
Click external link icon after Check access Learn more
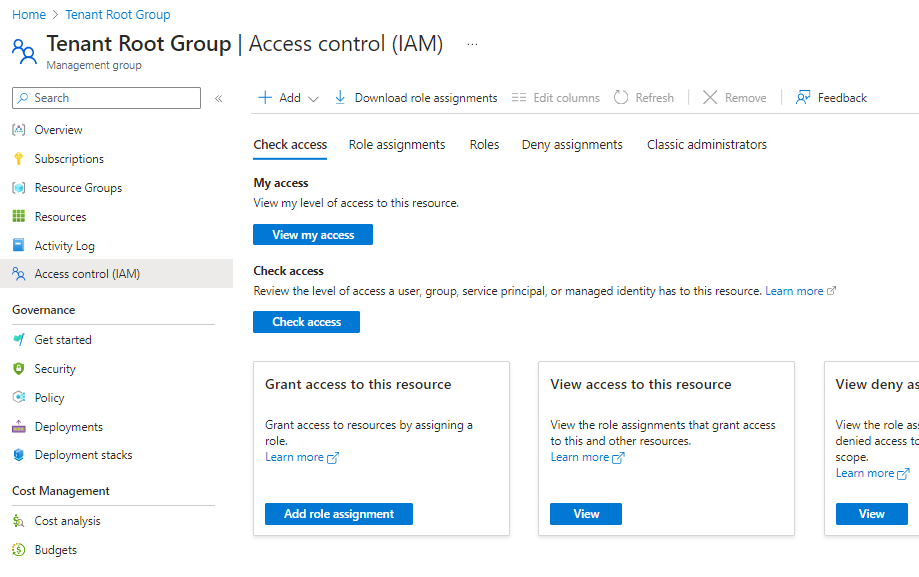point(831,290)
